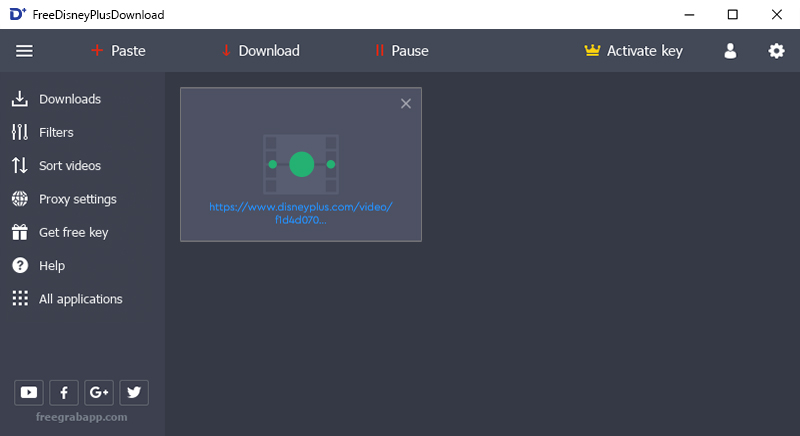Viewport: 800px width, 436px height.
Task: Click the film strip loading thumbnail
Action: point(301,164)
